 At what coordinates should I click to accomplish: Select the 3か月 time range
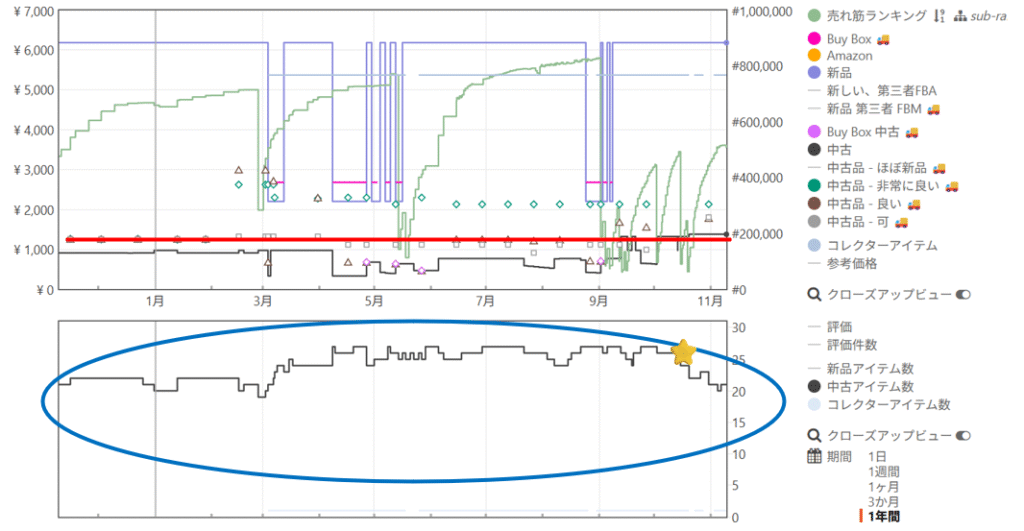883,501
